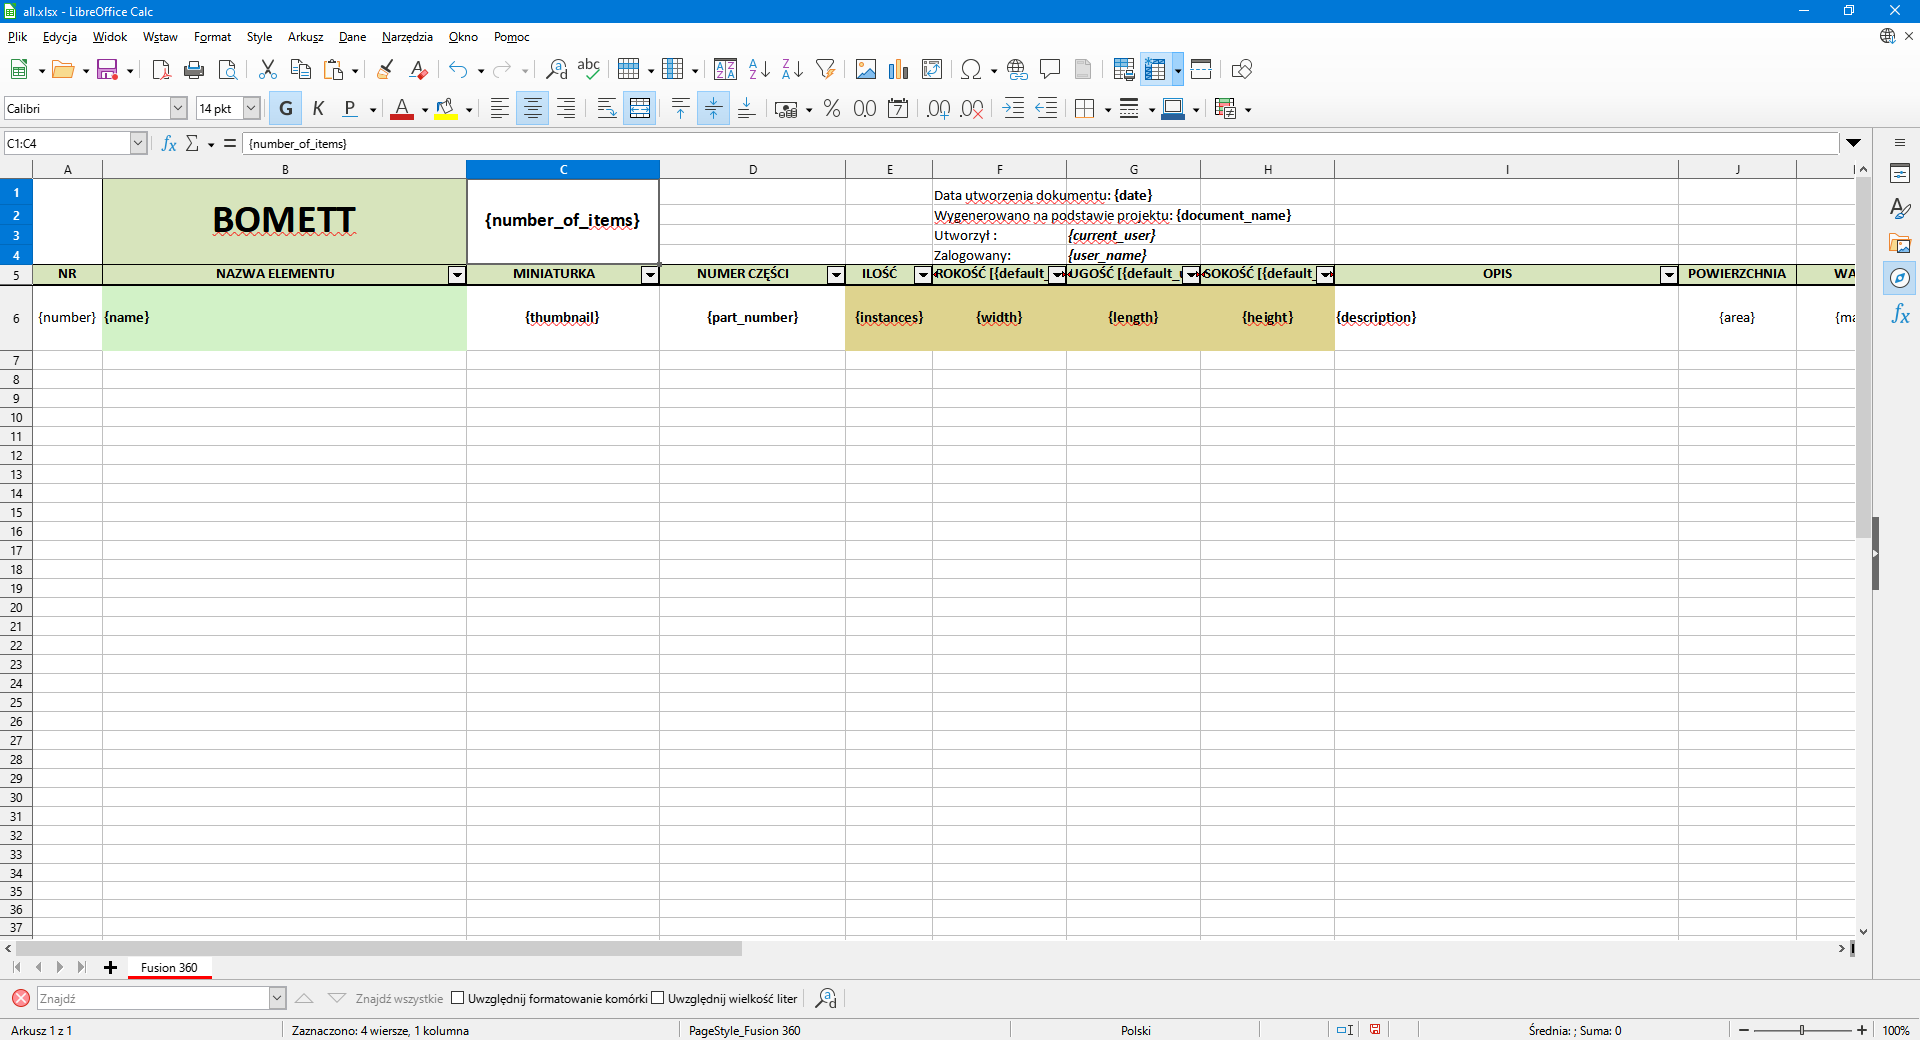Image resolution: width=1920 pixels, height=1040 pixels.
Task: Open the OPIS column filter dropdown
Action: click(x=1668, y=275)
